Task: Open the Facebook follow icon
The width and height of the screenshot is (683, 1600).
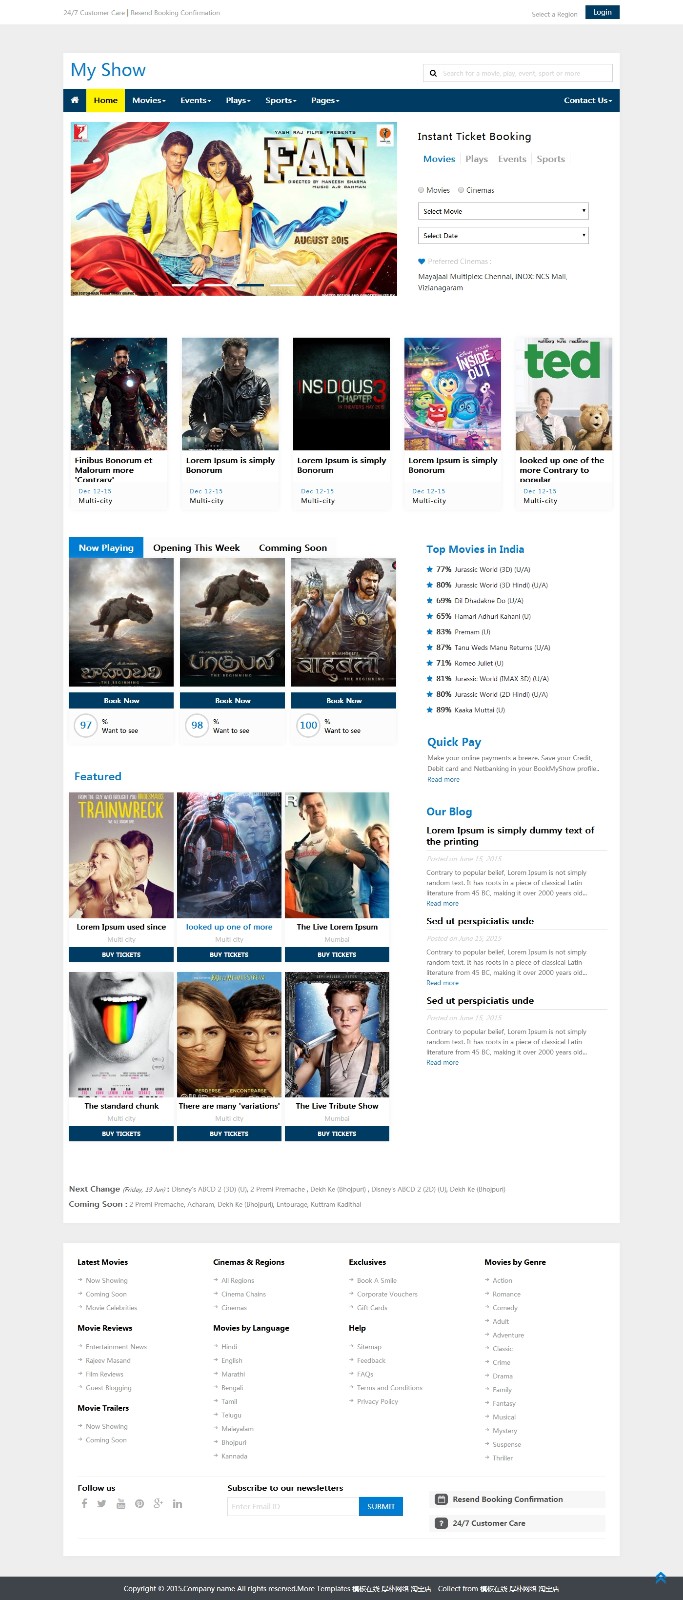Action: [x=84, y=1504]
